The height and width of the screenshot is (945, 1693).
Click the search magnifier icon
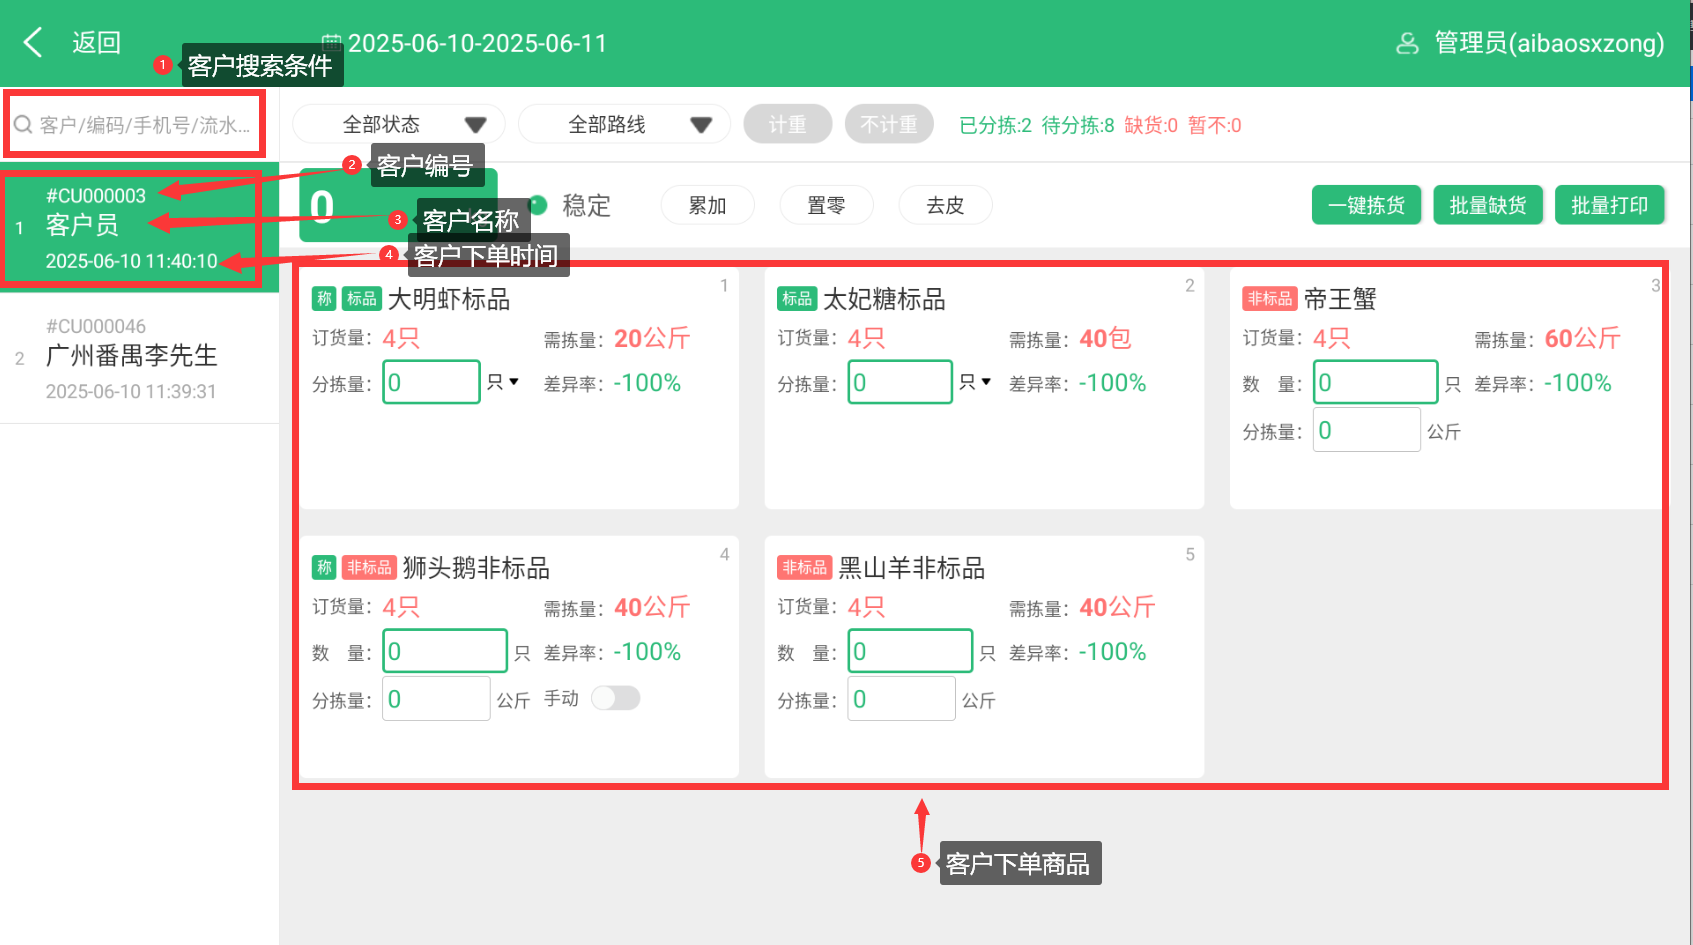[x=23, y=125]
